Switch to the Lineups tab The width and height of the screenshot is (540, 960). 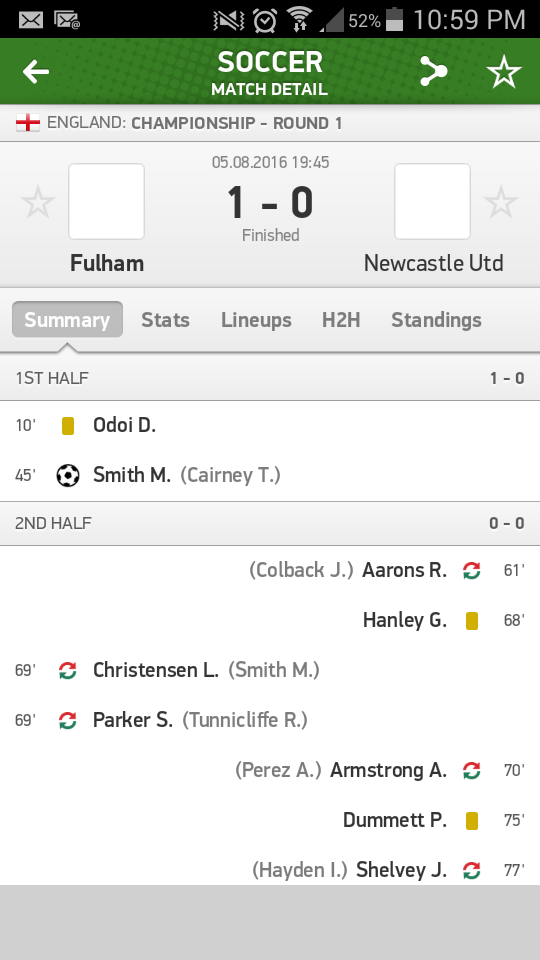tap(256, 320)
